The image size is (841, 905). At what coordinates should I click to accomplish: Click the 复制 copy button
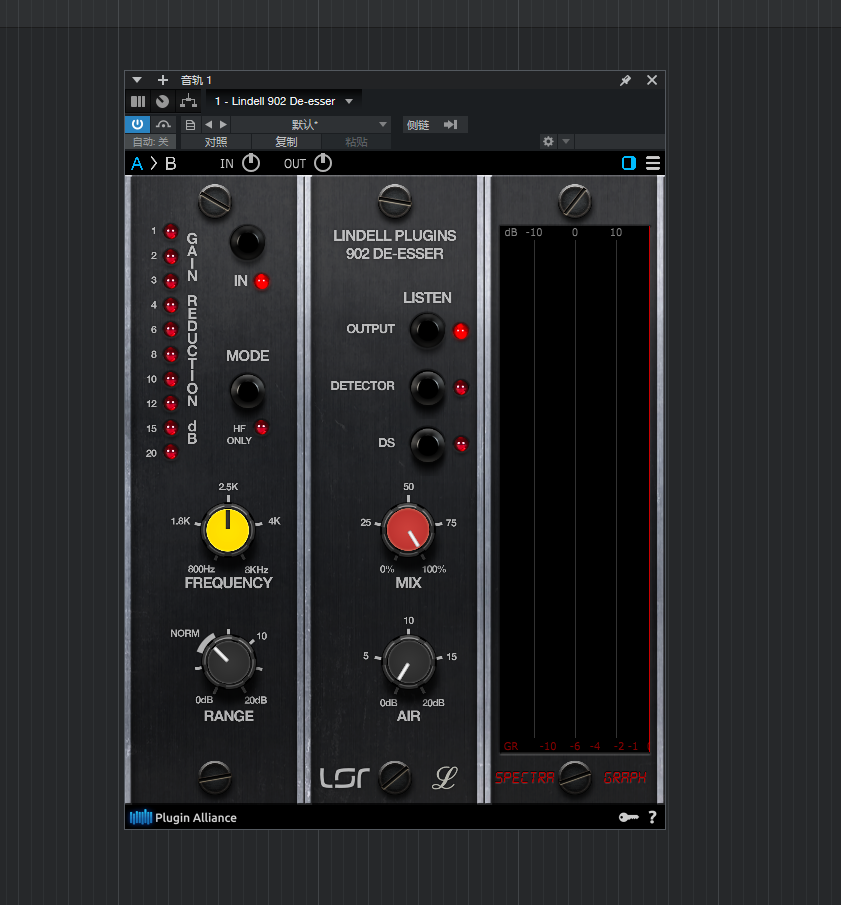[x=286, y=141]
